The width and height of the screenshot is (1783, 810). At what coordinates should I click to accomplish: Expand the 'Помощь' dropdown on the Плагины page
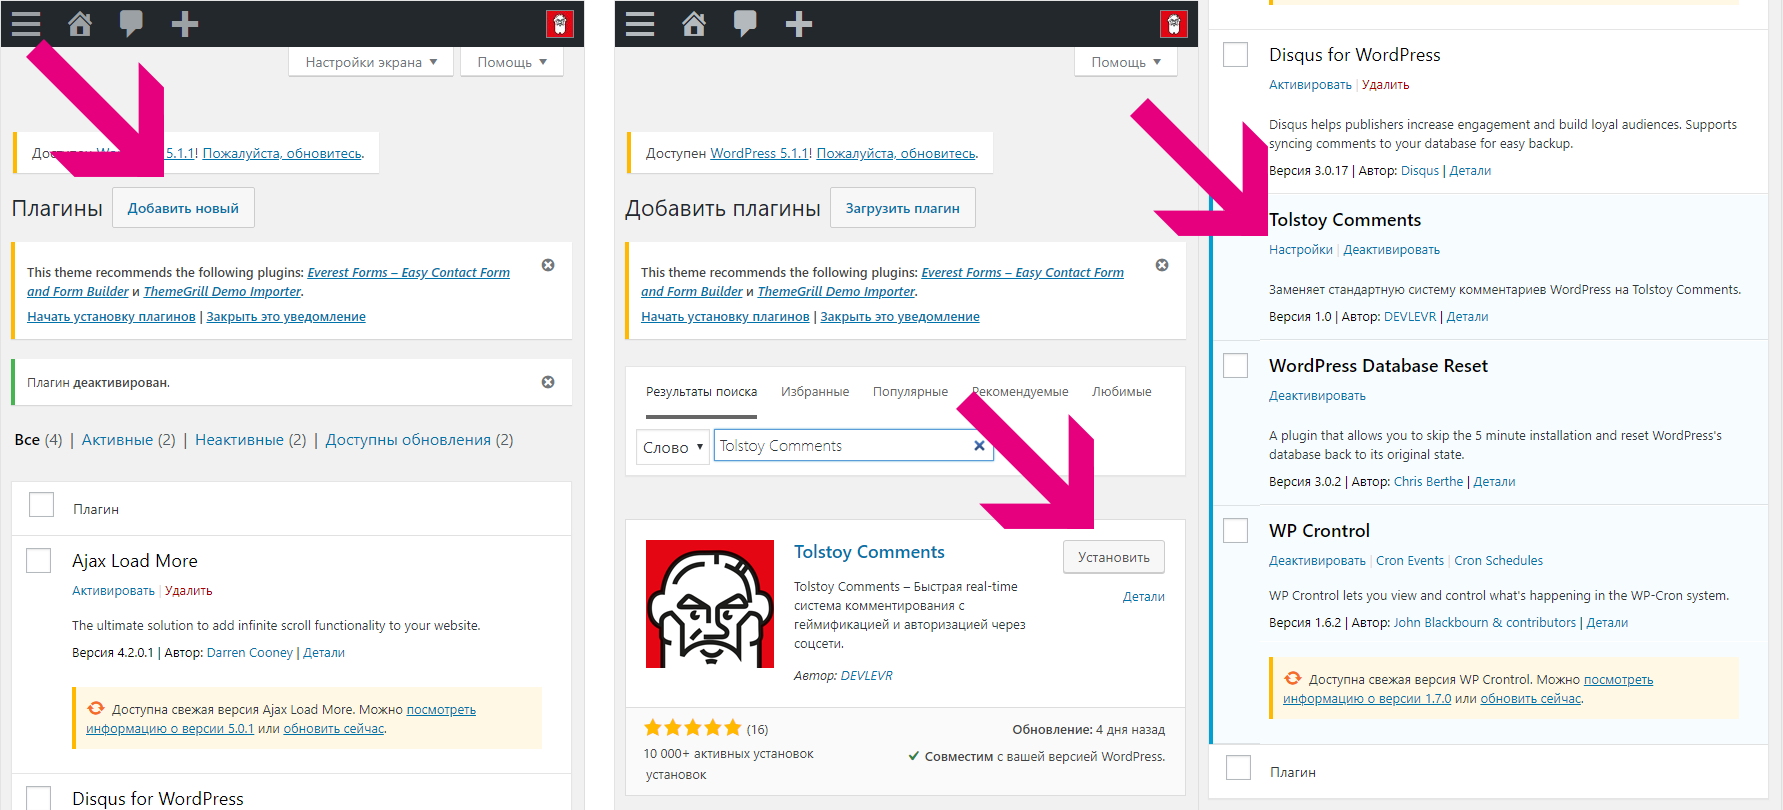tap(512, 62)
